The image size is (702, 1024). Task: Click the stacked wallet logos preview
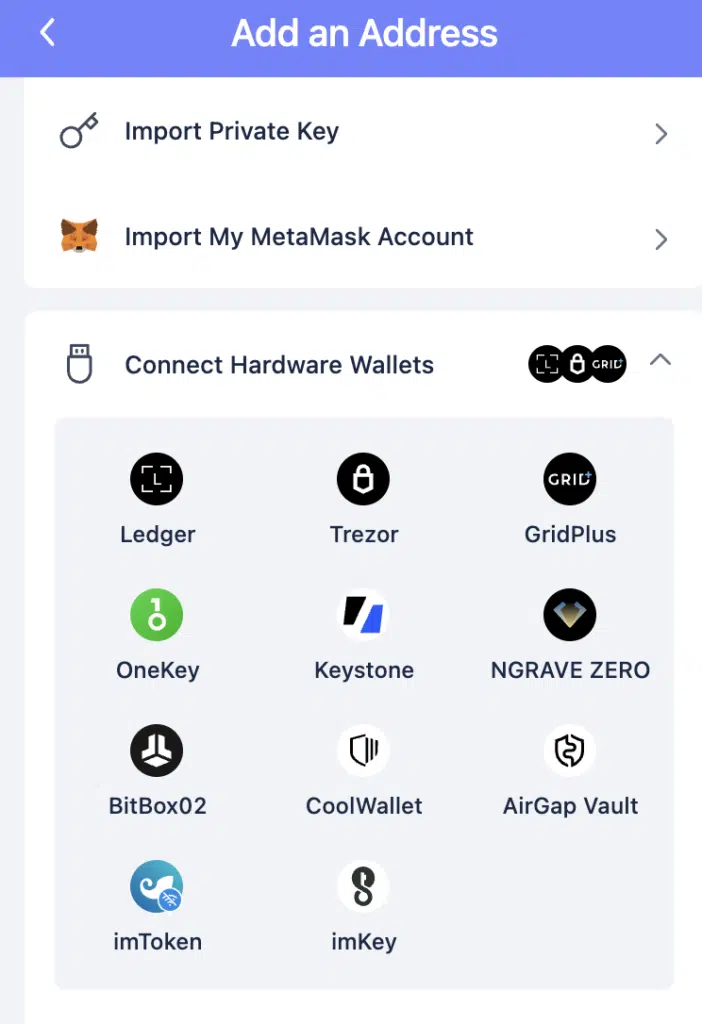(577, 365)
